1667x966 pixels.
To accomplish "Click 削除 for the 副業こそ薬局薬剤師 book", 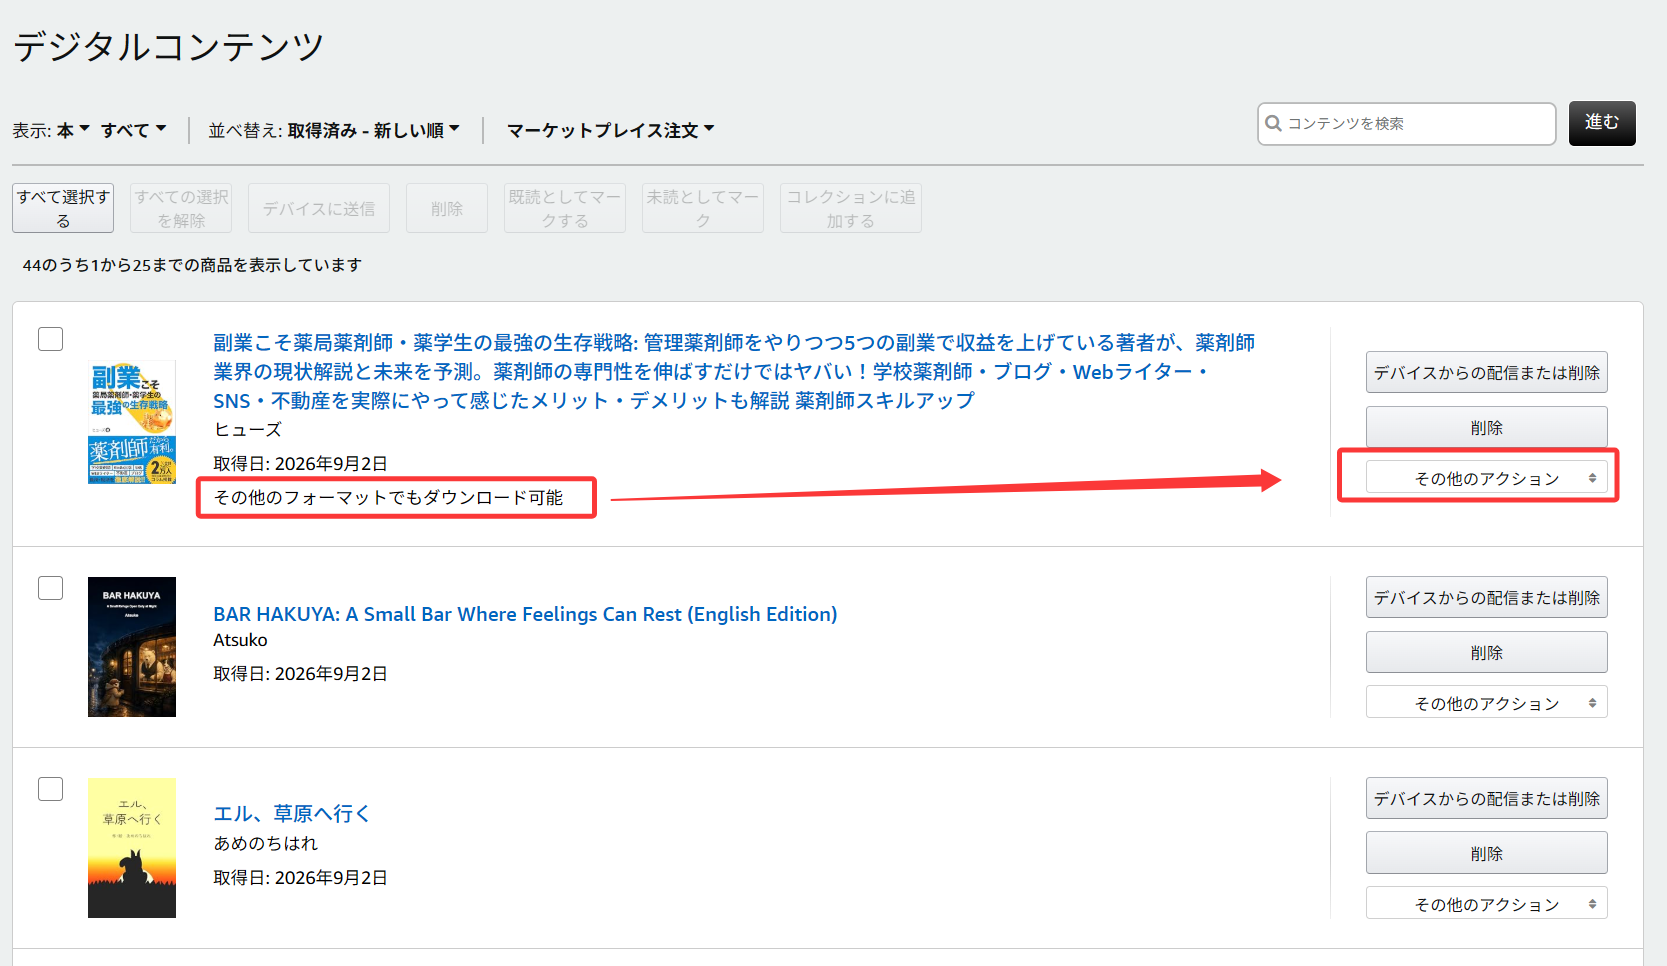I will (1486, 427).
